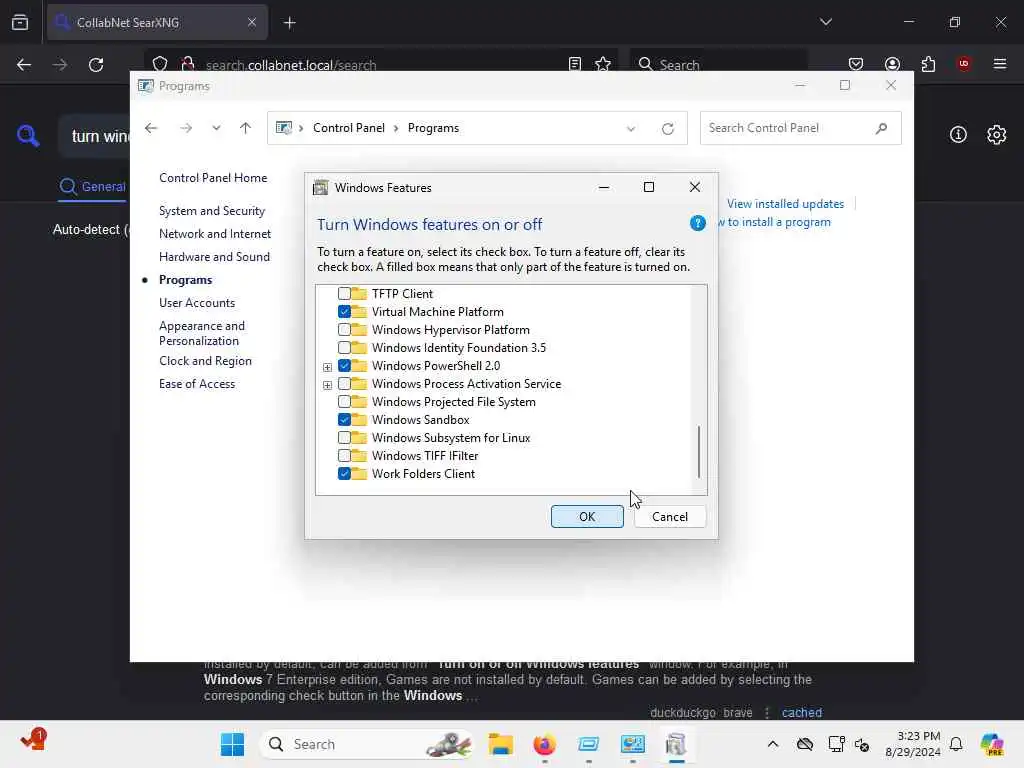
Task: Open View installed updates link
Action: (786, 204)
